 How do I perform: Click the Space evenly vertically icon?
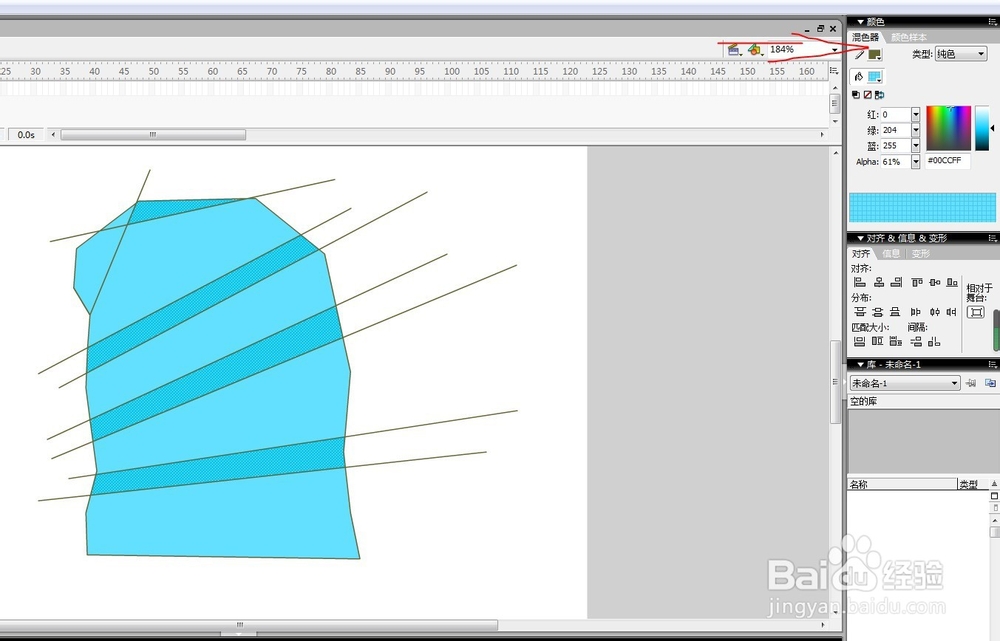(916, 342)
